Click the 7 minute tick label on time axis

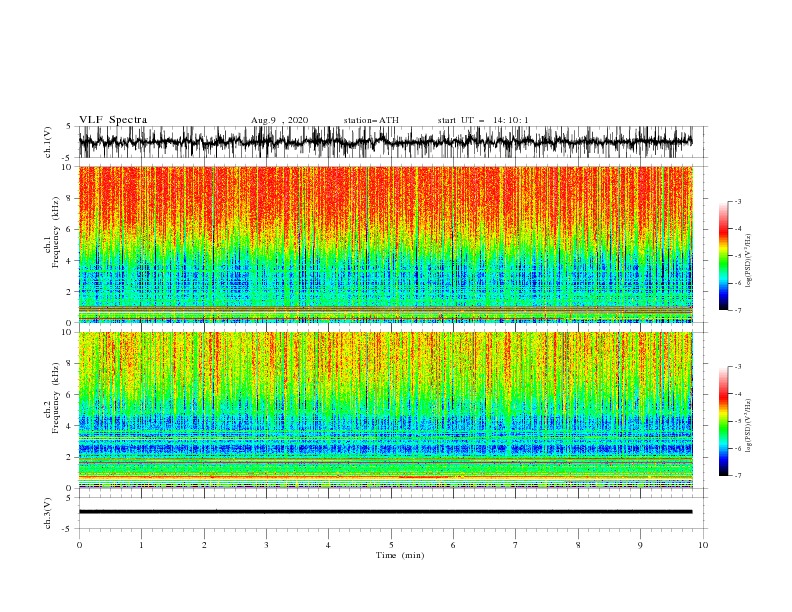[x=516, y=545]
